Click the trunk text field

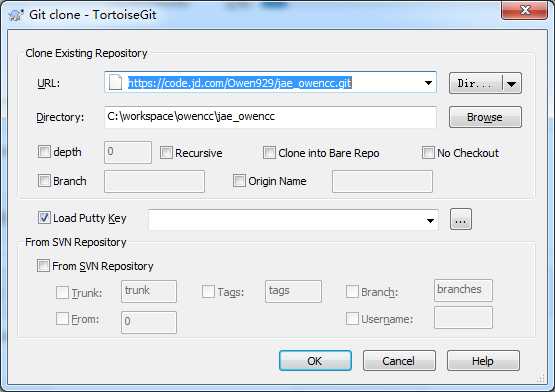point(149,291)
